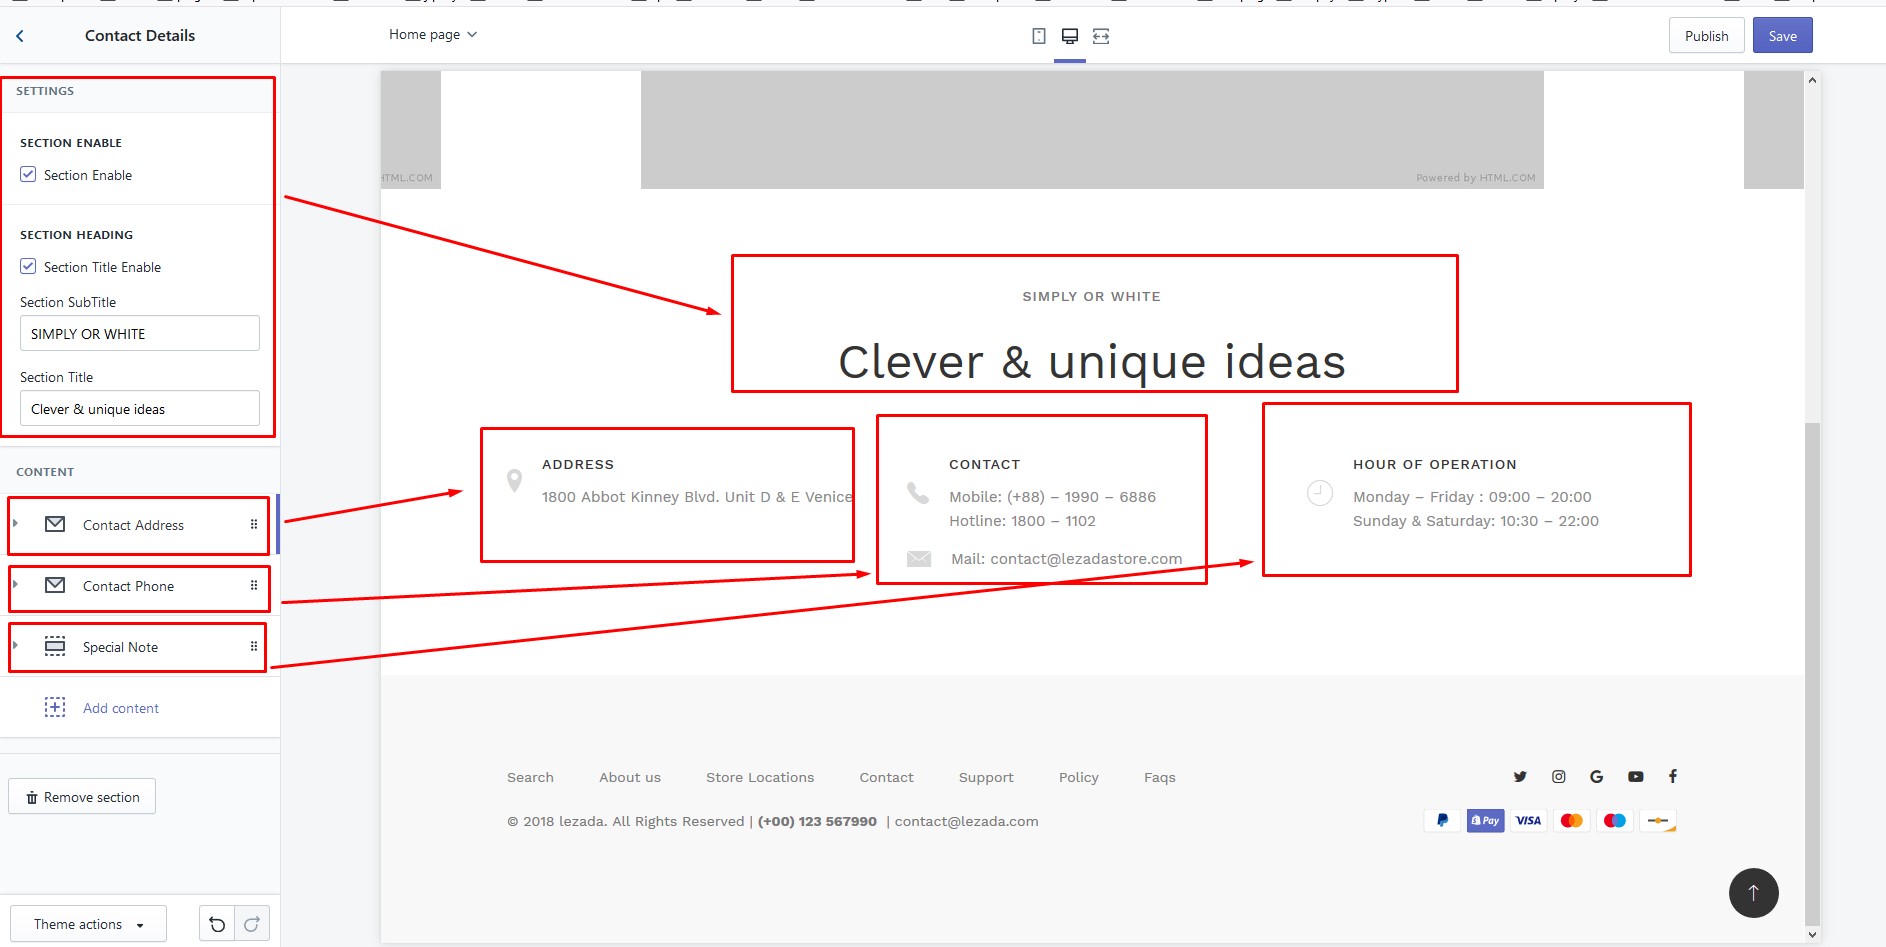Open the Home page dropdown
The height and width of the screenshot is (947, 1886).
pos(433,35)
